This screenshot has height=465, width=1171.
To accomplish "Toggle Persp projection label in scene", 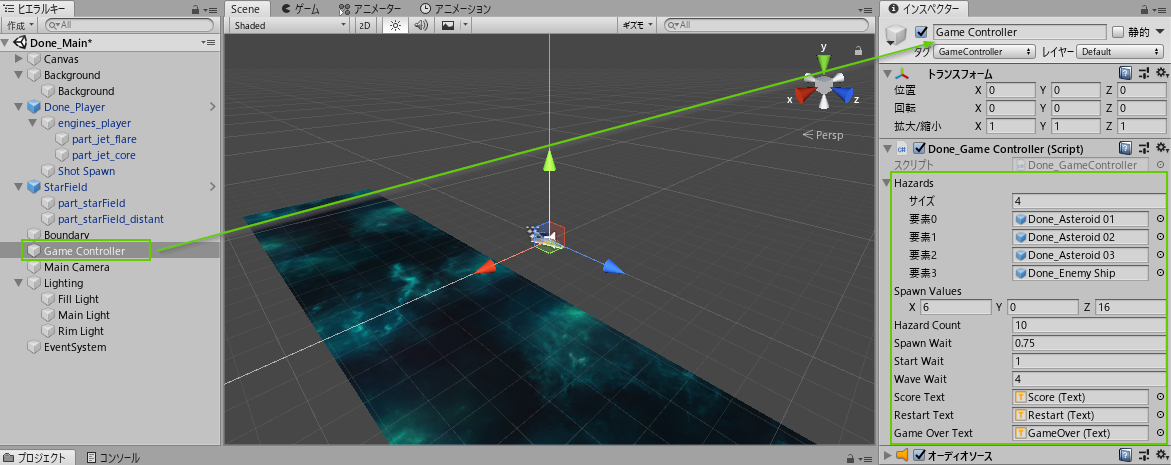I will (823, 135).
